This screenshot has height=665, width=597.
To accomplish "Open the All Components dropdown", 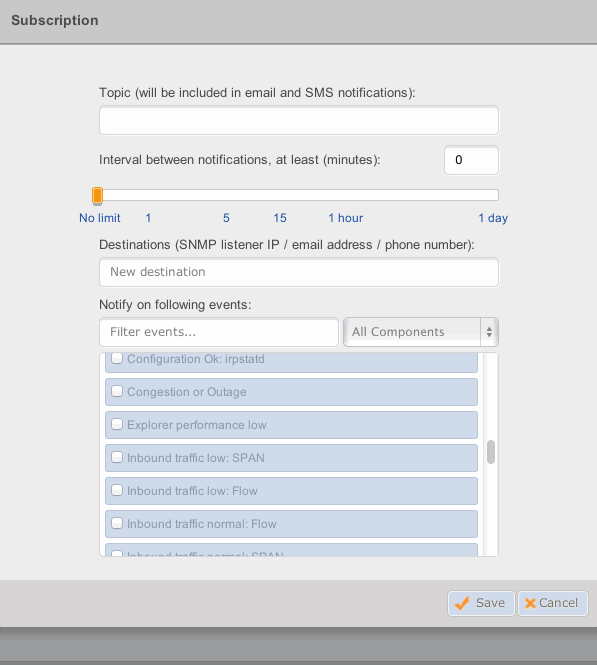I will [421, 332].
